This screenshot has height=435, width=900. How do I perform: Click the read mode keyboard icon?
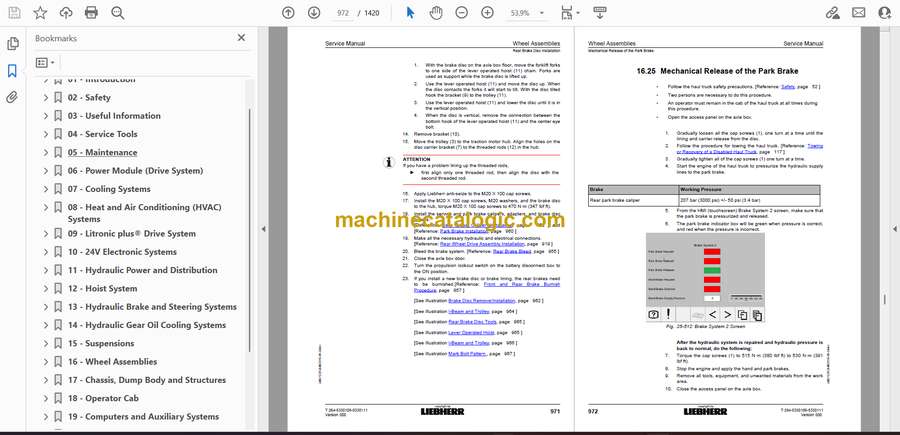(x=600, y=13)
